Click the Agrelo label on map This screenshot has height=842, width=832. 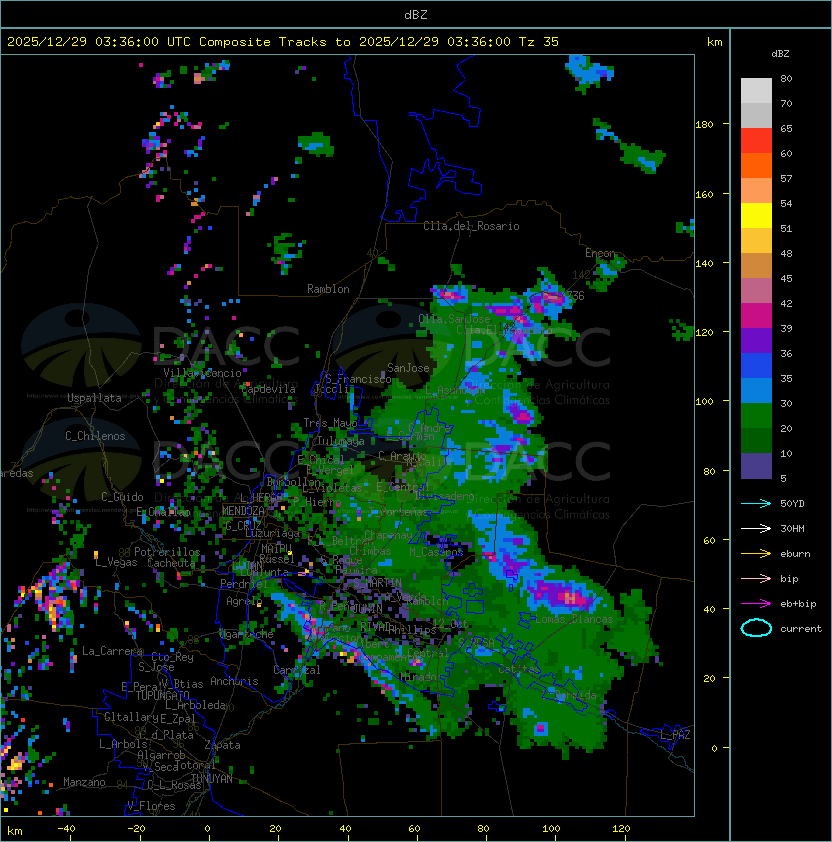click(244, 601)
